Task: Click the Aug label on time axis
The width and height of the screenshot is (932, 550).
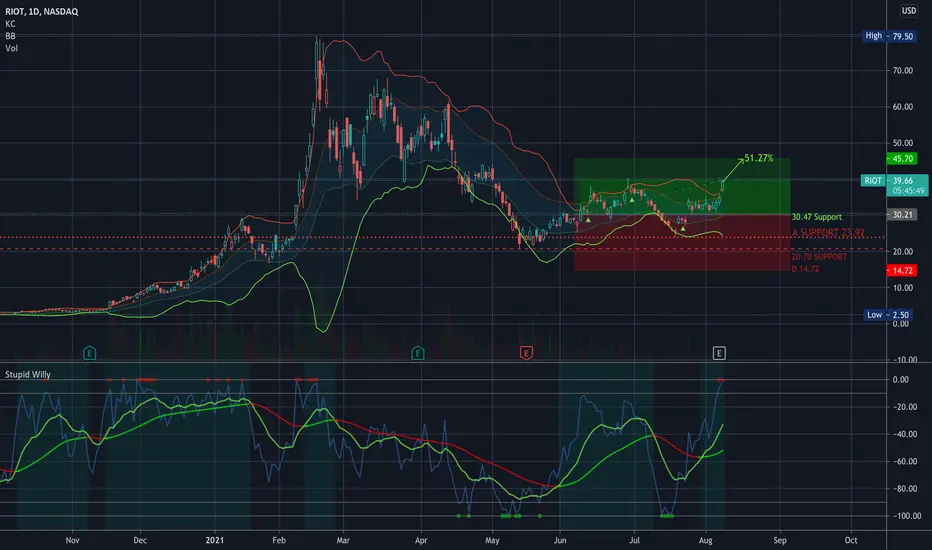Action: tap(706, 540)
